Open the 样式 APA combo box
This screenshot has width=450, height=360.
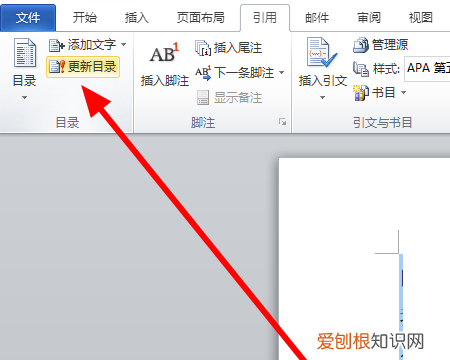pyautogui.click(x=427, y=69)
